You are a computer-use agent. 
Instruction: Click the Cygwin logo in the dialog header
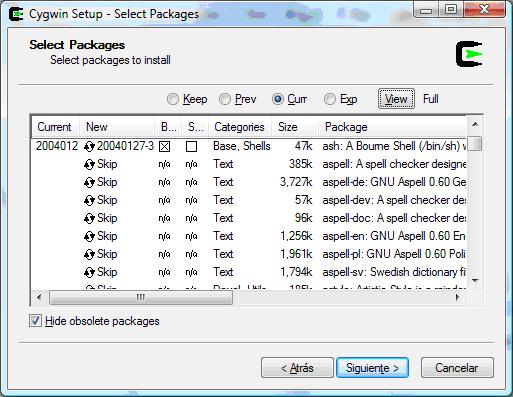coord(469,54)
